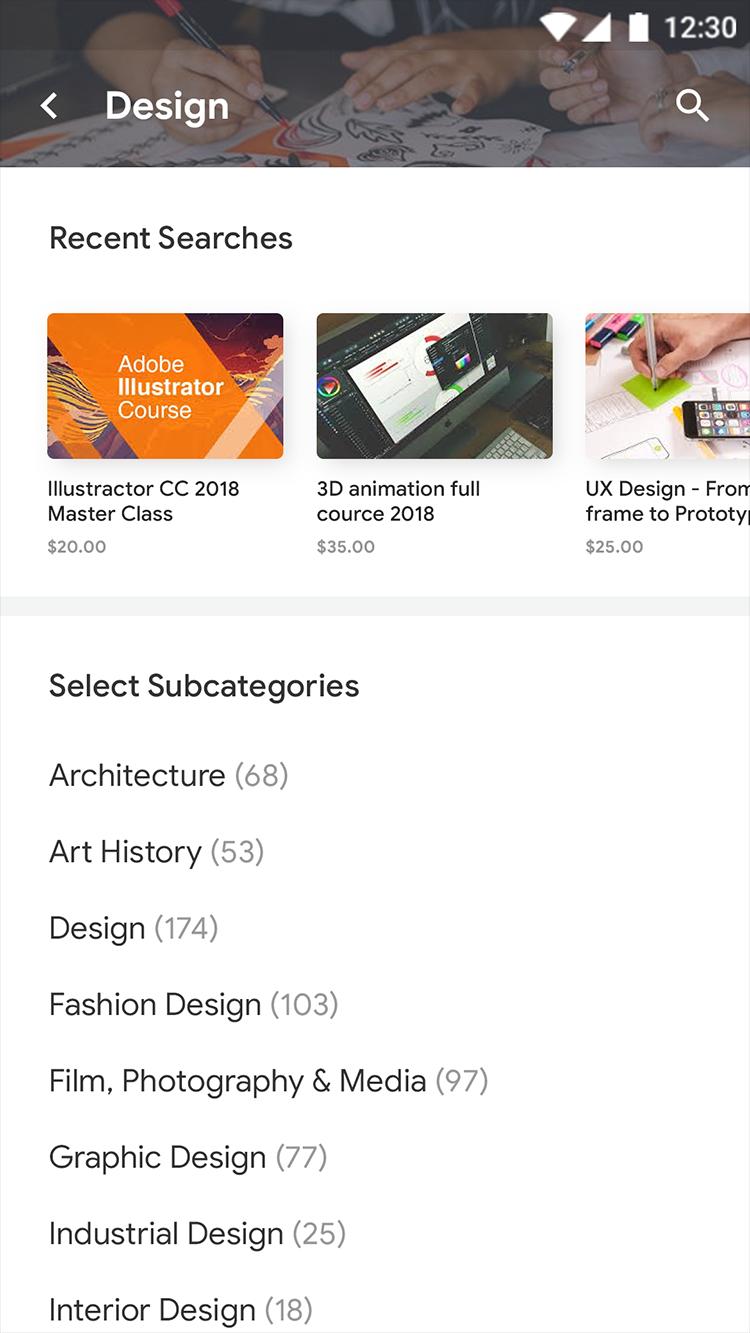Select the Graphic Design subcategory
Image resolution: width=750 pixels, height=1333 pixels.
pyautogui.click(x=188, y=1158)
